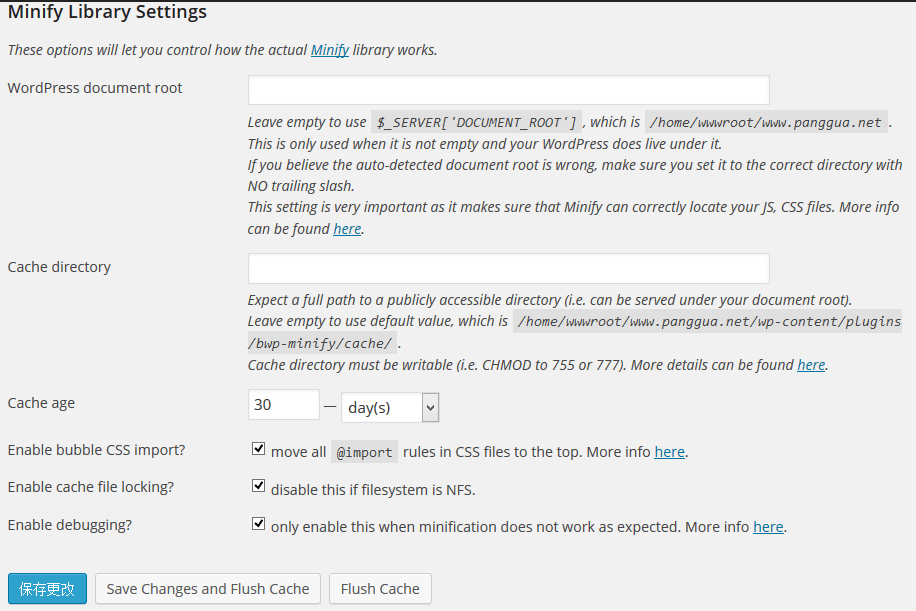This screenshot has width=916, height=611.
Task: Click the 'Cache directory' label
Action: tap(59, 267)
